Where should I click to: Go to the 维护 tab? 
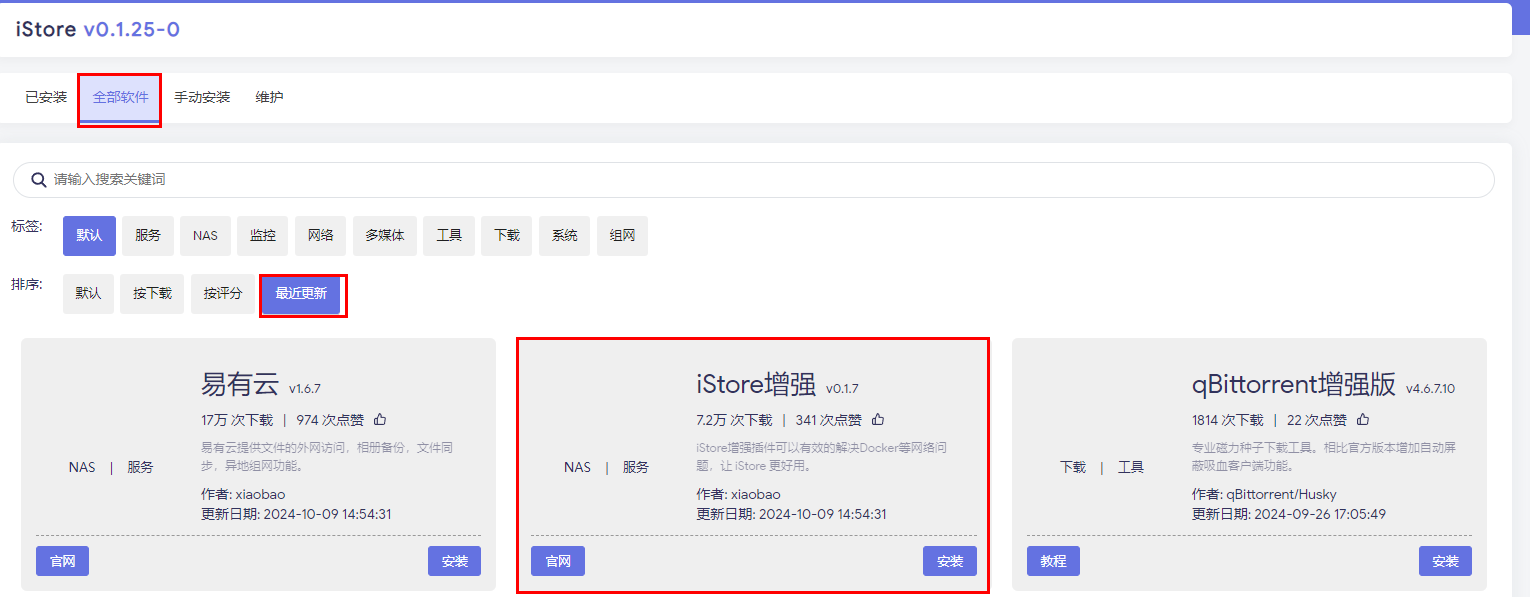[269, 97]
